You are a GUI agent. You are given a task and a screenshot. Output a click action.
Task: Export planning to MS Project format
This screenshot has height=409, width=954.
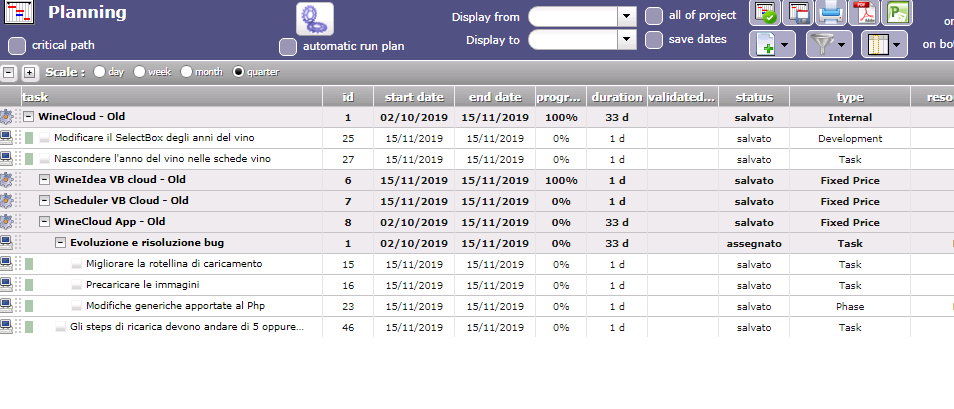coord(897,13)
